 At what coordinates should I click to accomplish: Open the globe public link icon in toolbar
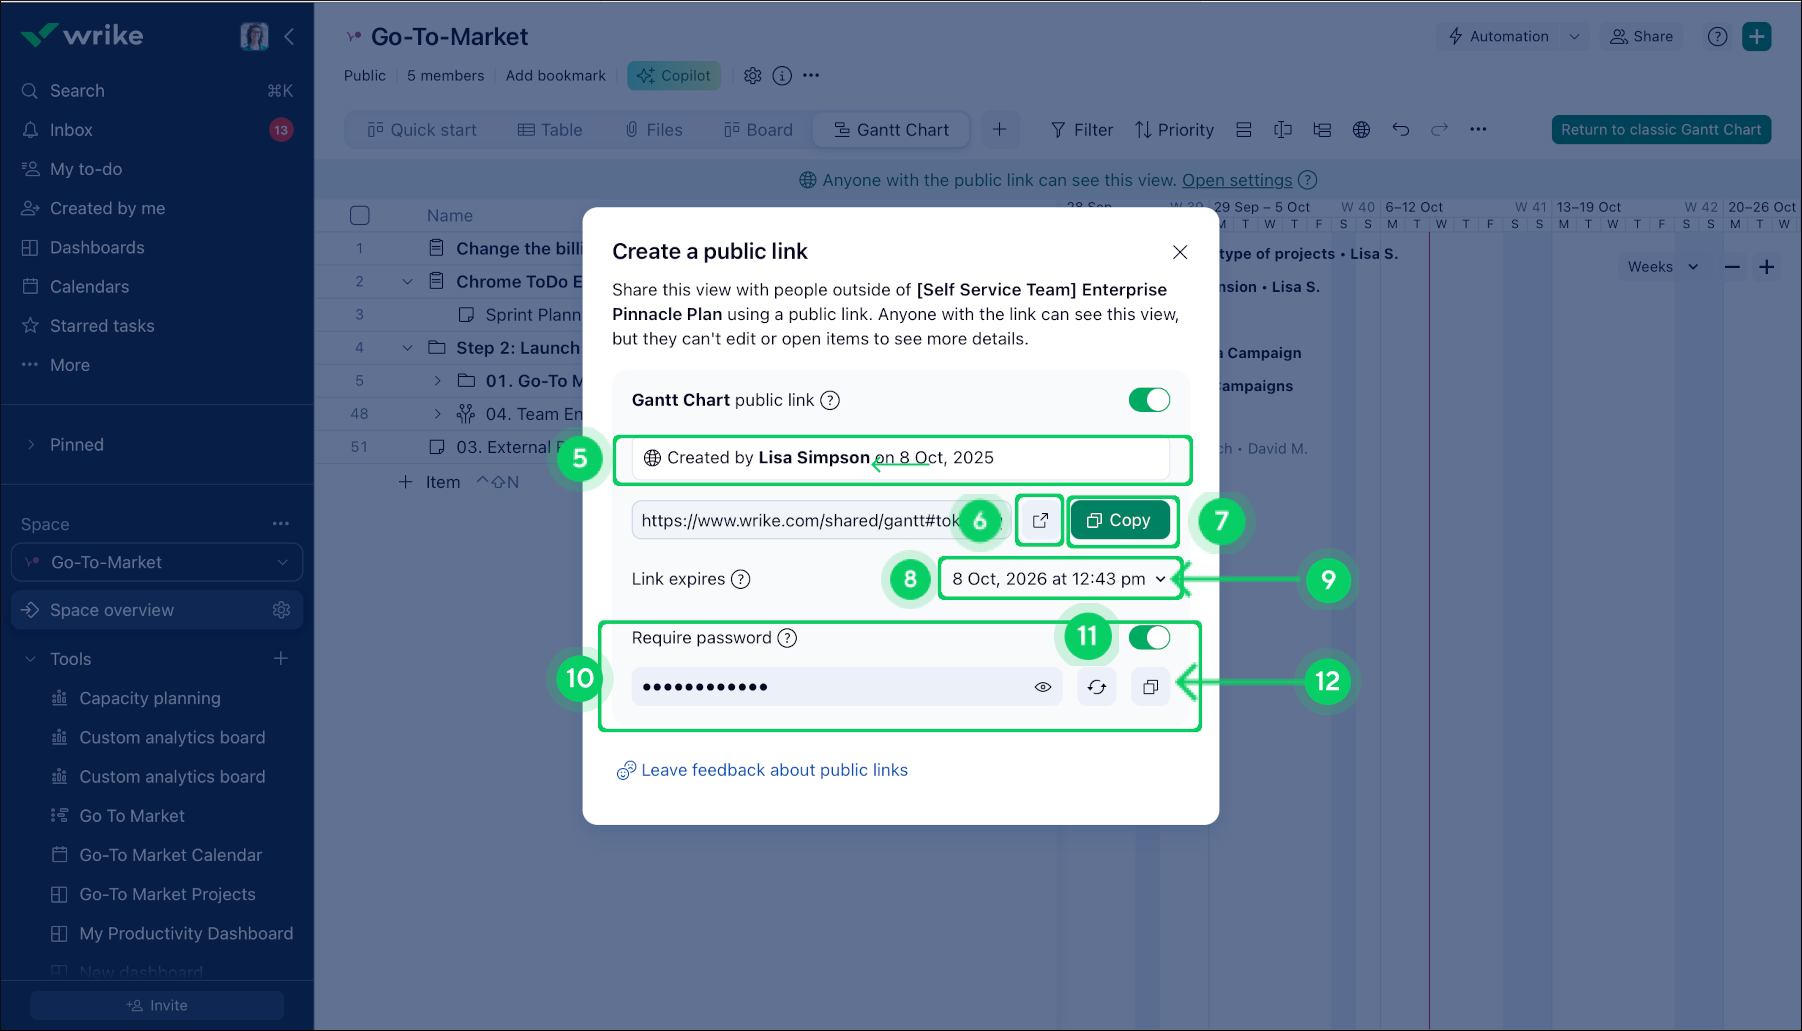point(1361,130)
